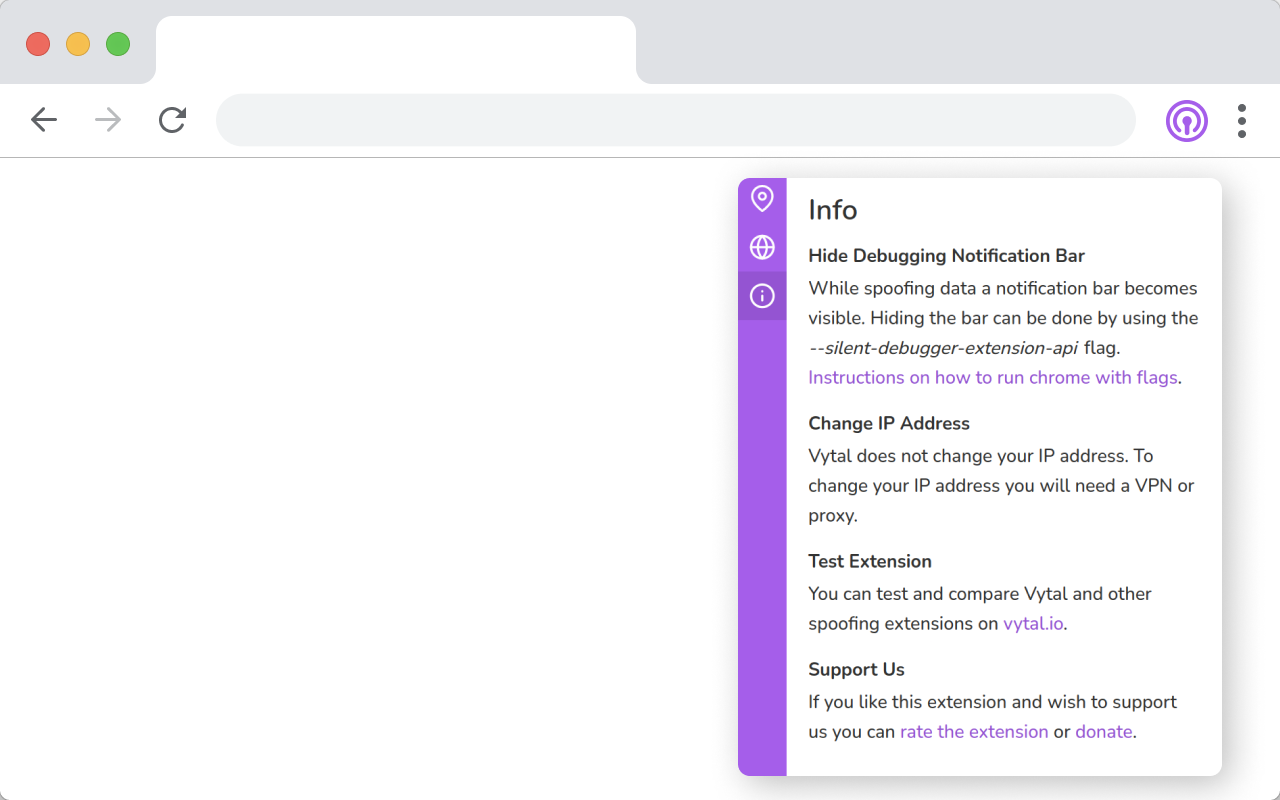Click the "Info" panel heading
This screenshot has width=1280, height=800.
832,210
